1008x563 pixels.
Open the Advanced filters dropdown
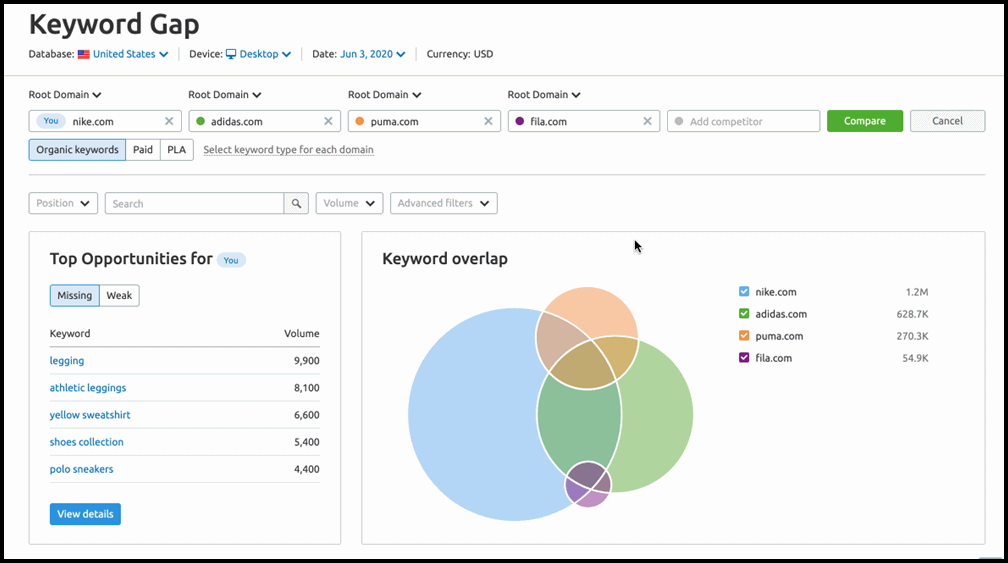point(444,203)
